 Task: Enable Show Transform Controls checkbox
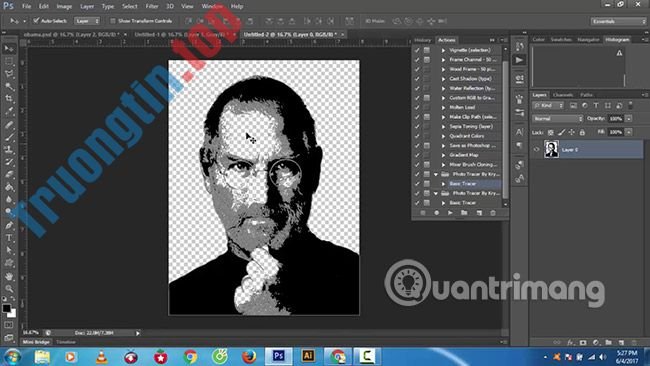point(113,20)
